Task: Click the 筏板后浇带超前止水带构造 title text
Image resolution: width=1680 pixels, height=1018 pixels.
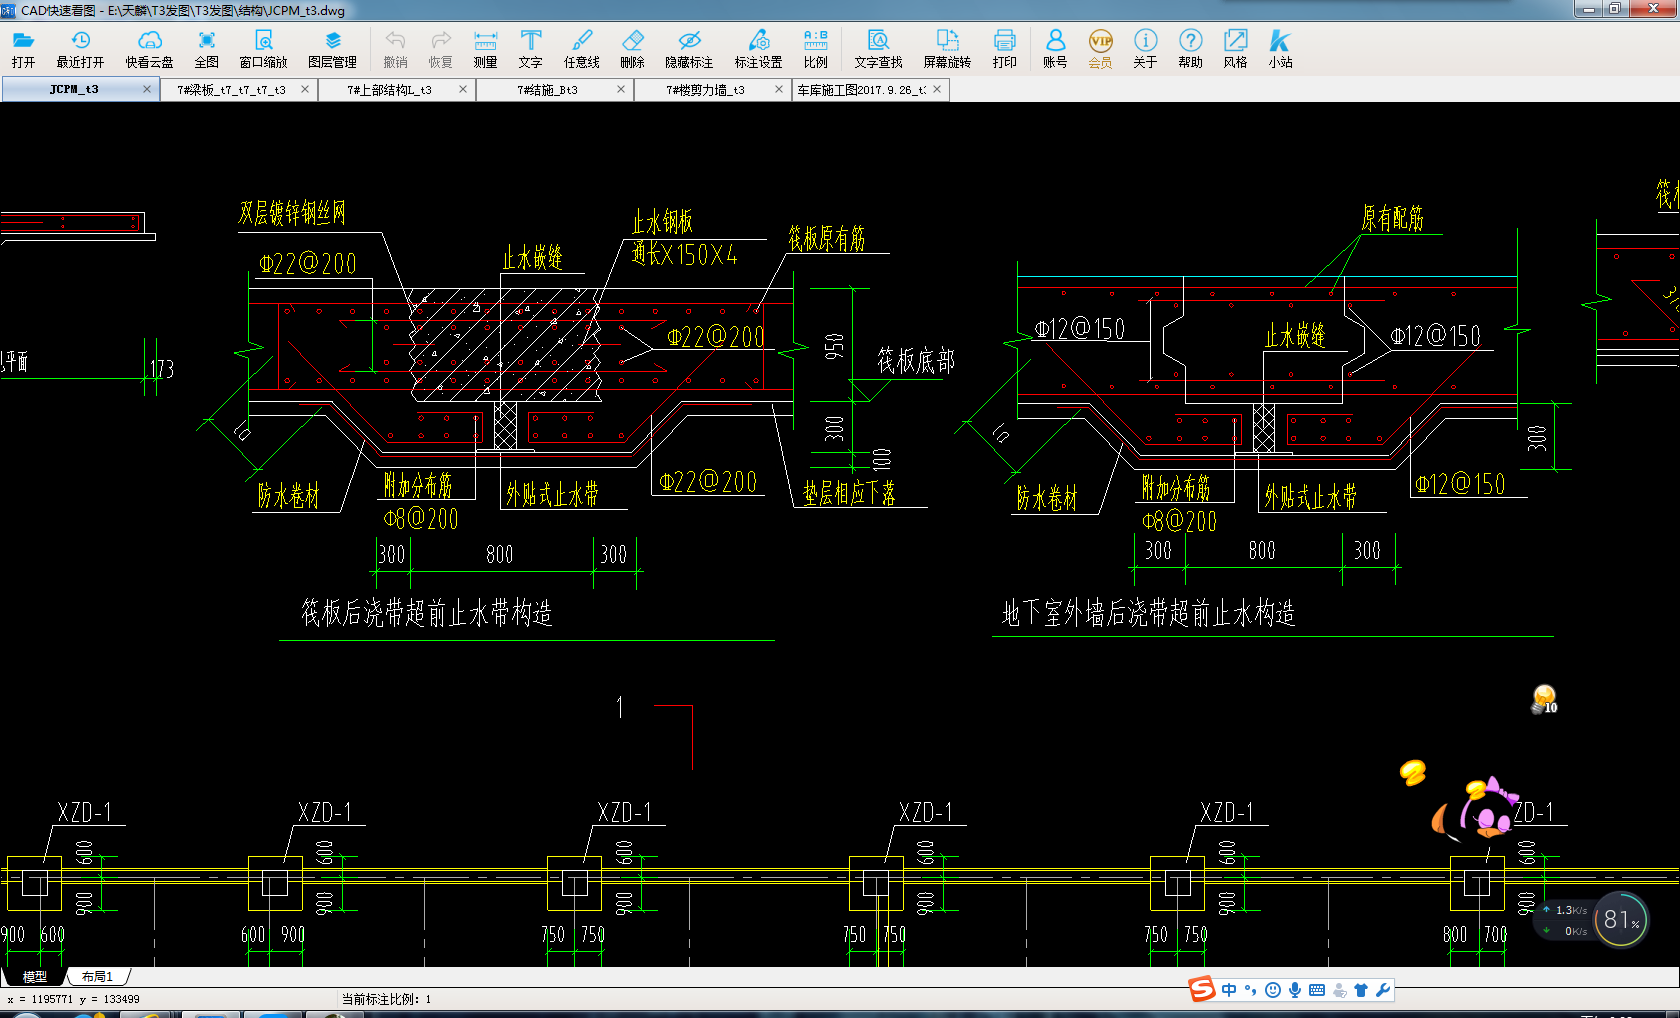Action: point(427,612)
